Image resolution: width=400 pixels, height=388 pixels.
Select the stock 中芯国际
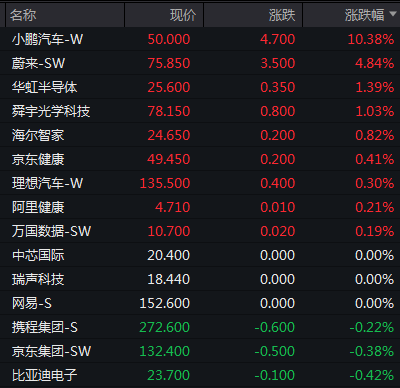click(x=38, y=255)
